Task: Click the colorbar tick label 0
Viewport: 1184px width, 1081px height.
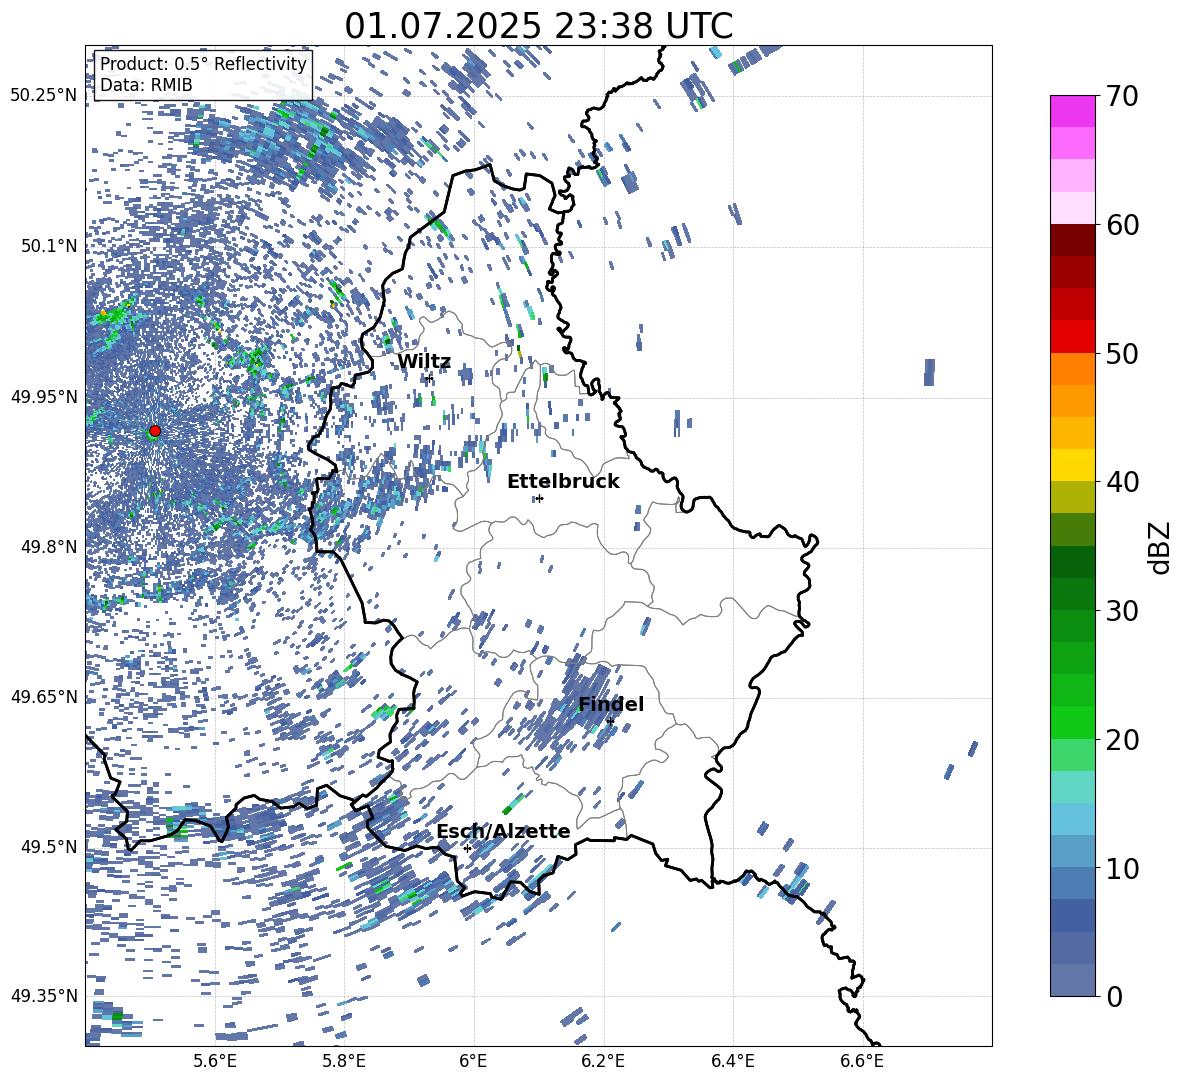Action: coord(1114,997)
